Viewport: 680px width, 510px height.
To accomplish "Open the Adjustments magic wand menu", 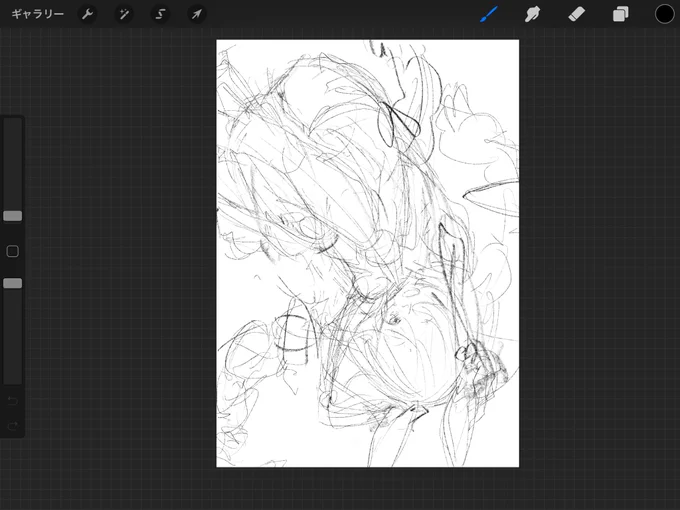I will tap(124, 14).
